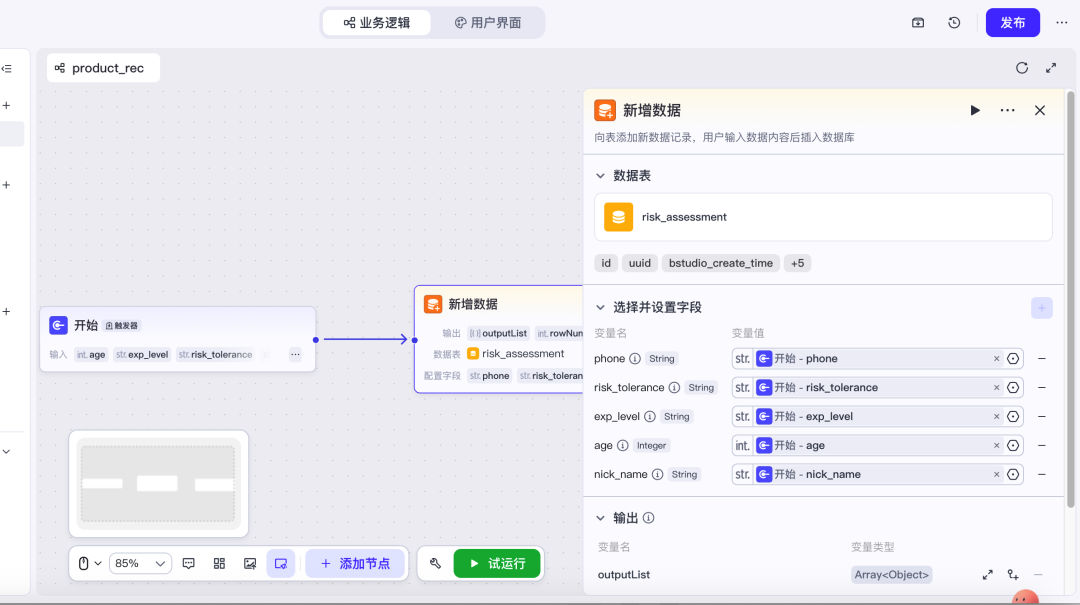Click the 添加节点 button

(x=355, y=564)
